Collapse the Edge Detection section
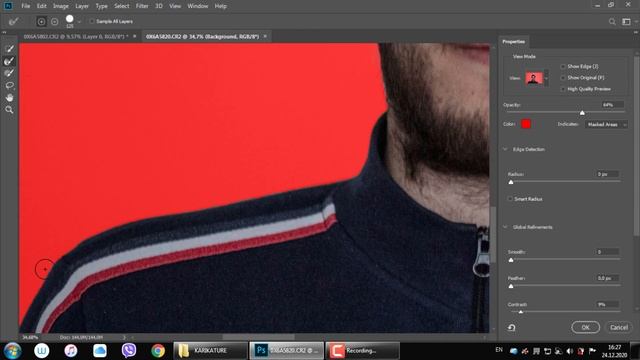Viewport: 640px width, 360px height. [506, 149]
